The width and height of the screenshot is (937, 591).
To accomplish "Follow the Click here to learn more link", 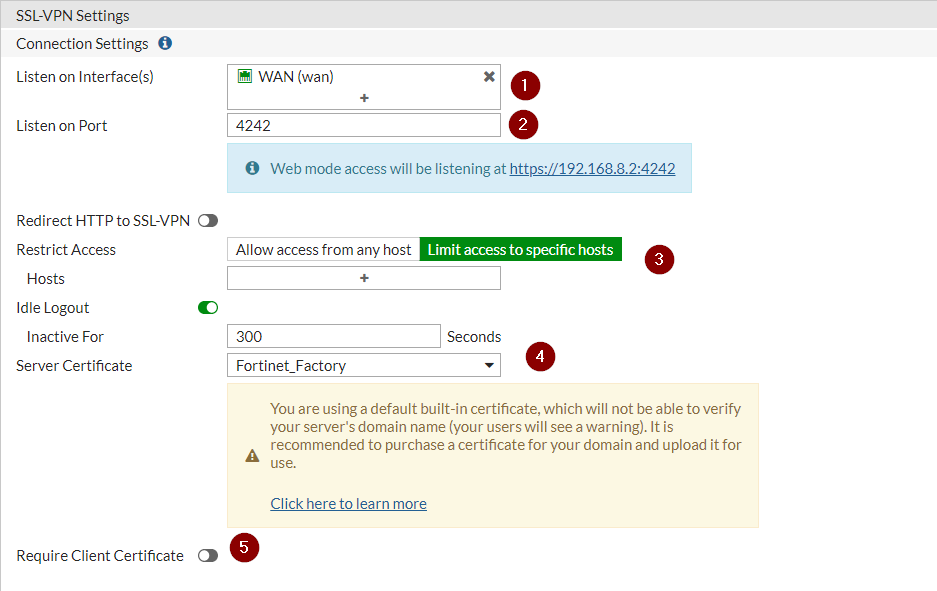I will click(x=348, y=504).
